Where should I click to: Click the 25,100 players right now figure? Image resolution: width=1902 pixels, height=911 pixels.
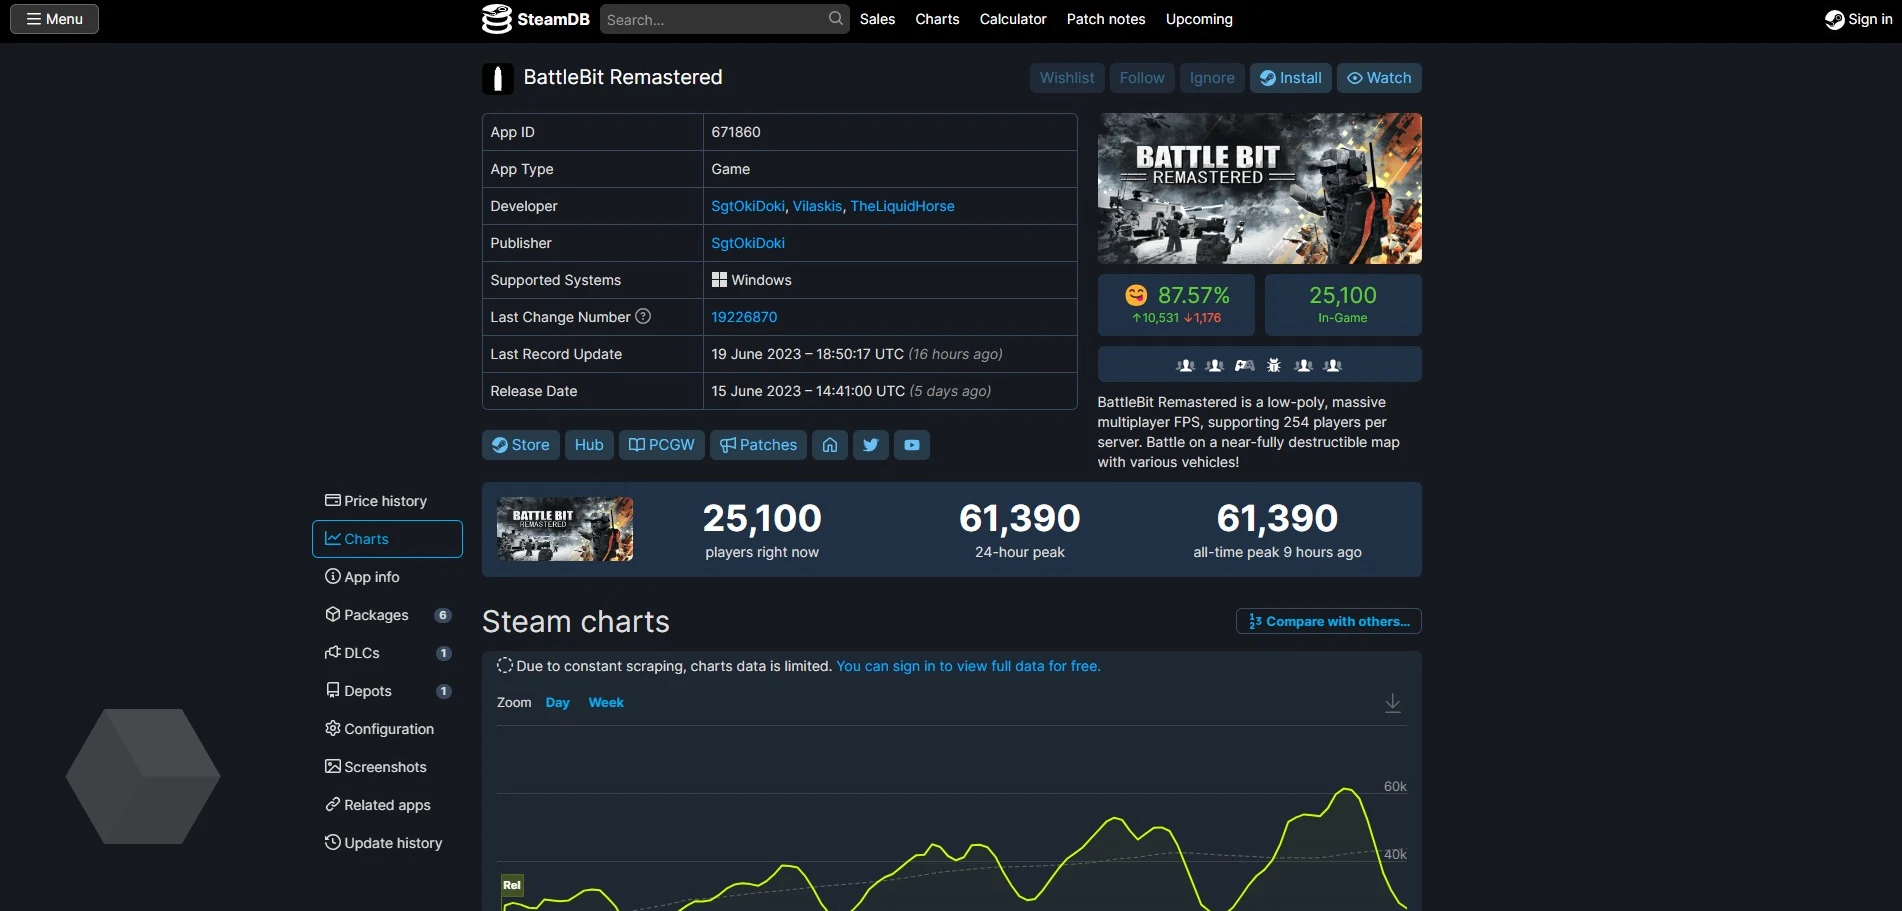(762, 518)
